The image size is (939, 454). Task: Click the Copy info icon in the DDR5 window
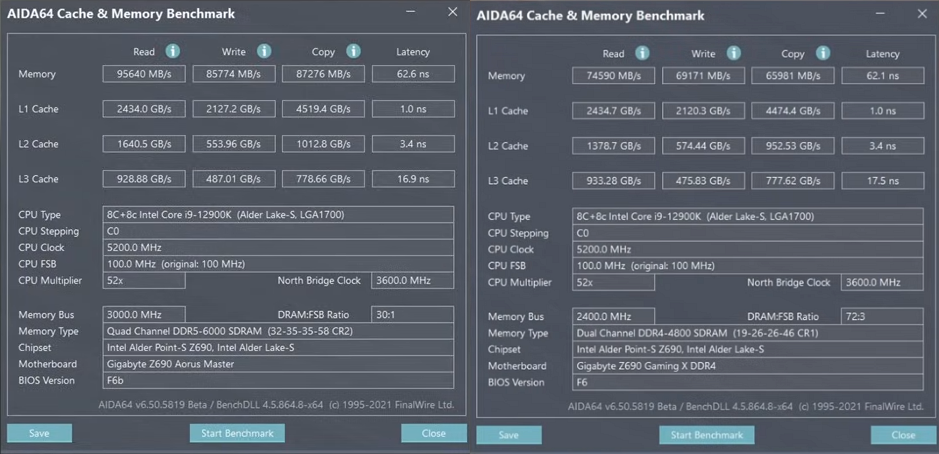point(353,52)
